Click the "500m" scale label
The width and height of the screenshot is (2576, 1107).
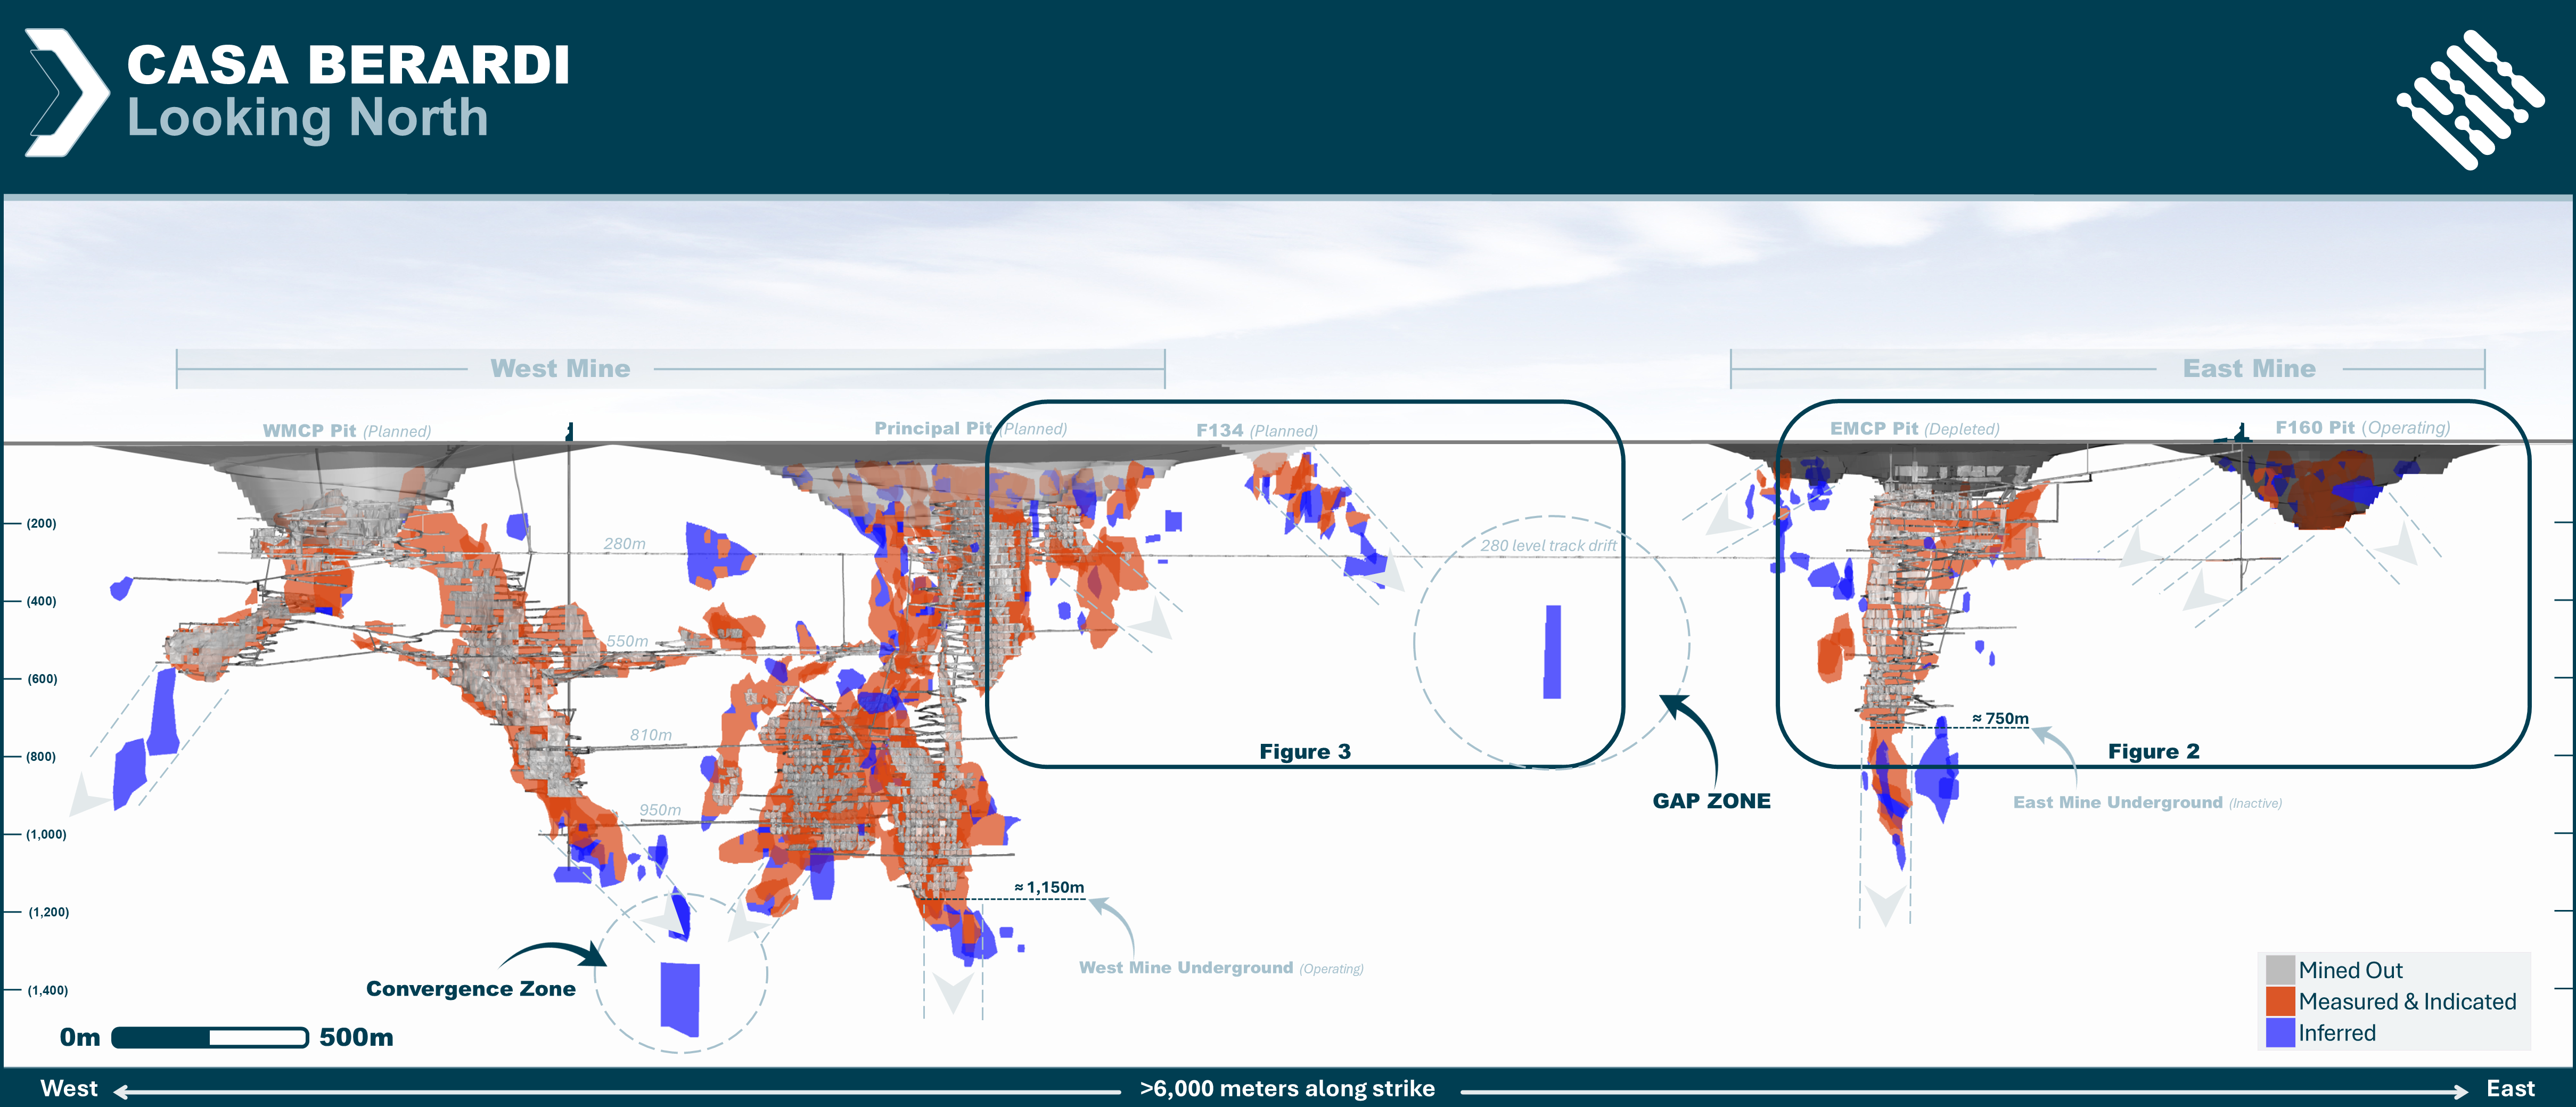(x=356, y=1037)
